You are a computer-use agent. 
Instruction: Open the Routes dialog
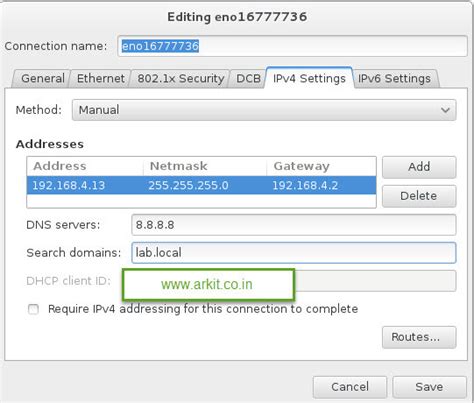(x=419, y=337)
